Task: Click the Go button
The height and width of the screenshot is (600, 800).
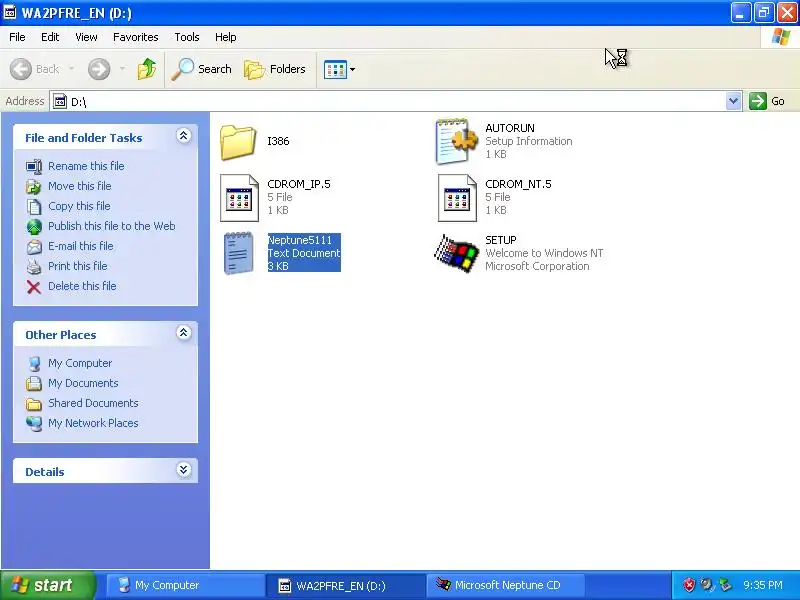Action: click(x=767, y=101)
